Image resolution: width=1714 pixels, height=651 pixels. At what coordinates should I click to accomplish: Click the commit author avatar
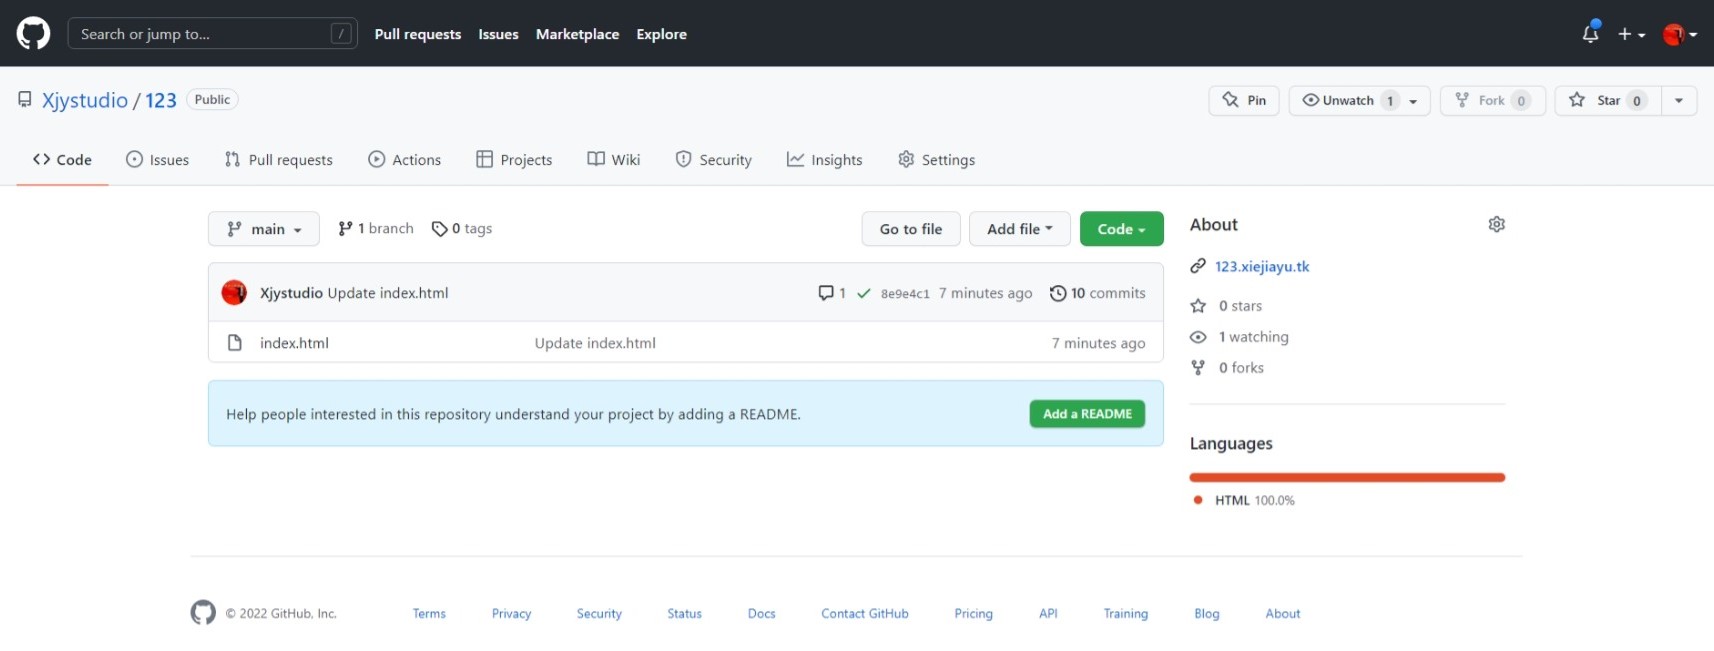point(234,293)
